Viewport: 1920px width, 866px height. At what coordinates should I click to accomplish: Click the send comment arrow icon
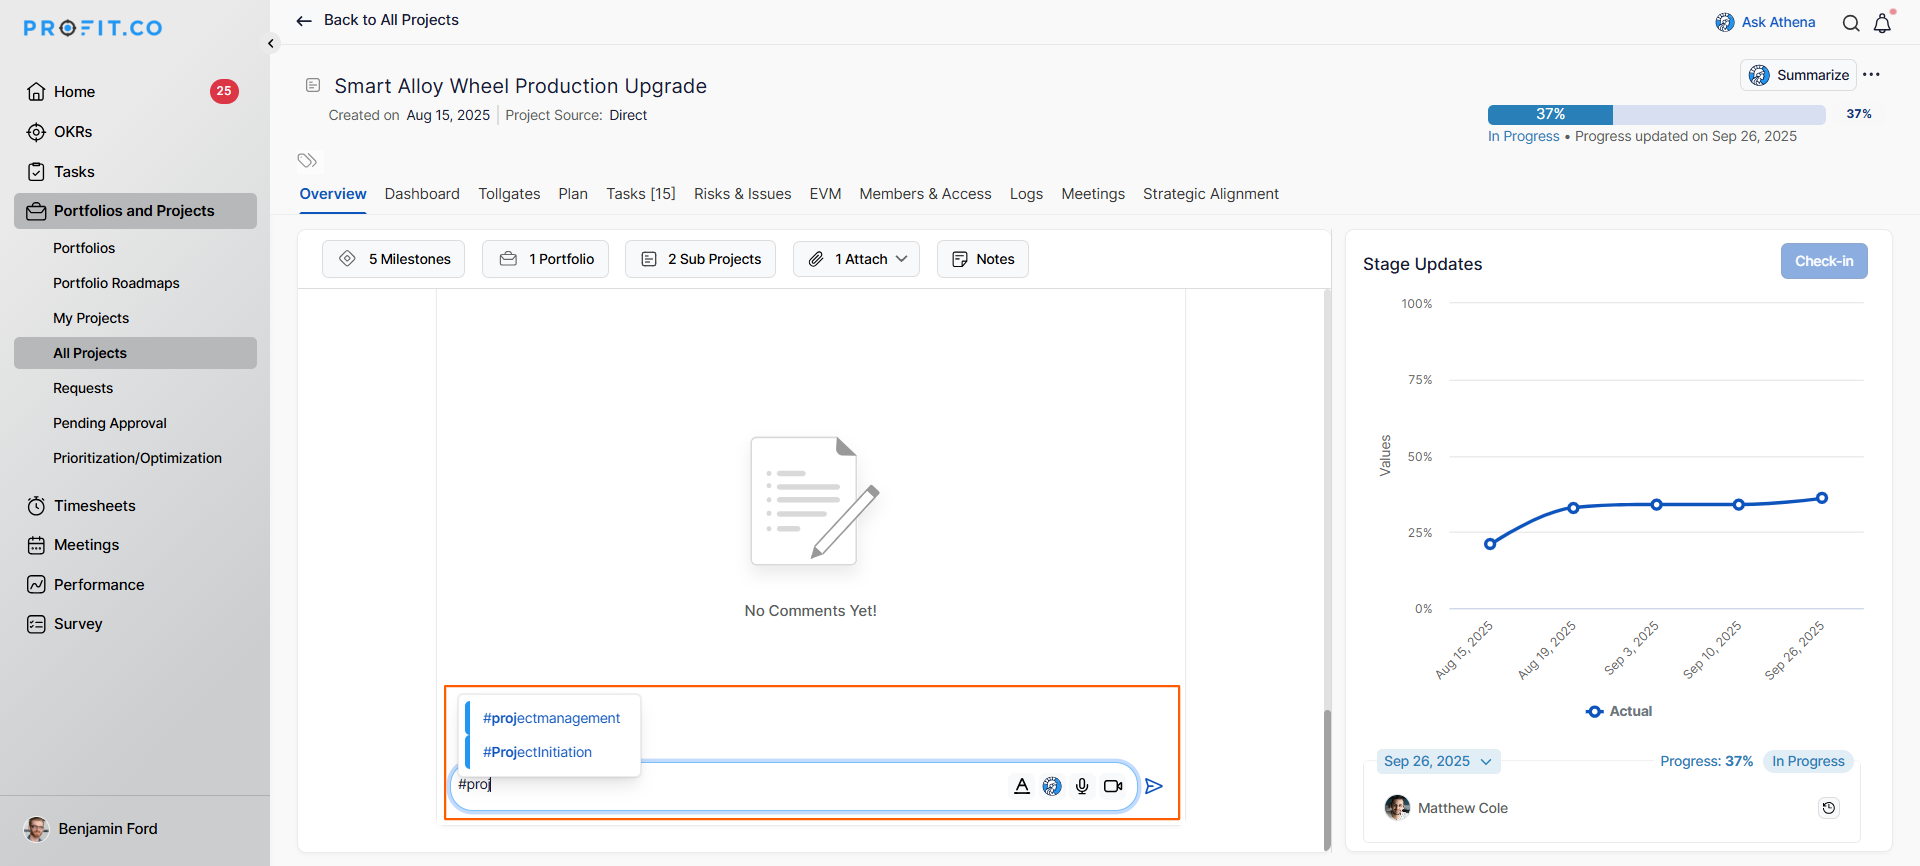1154,786
